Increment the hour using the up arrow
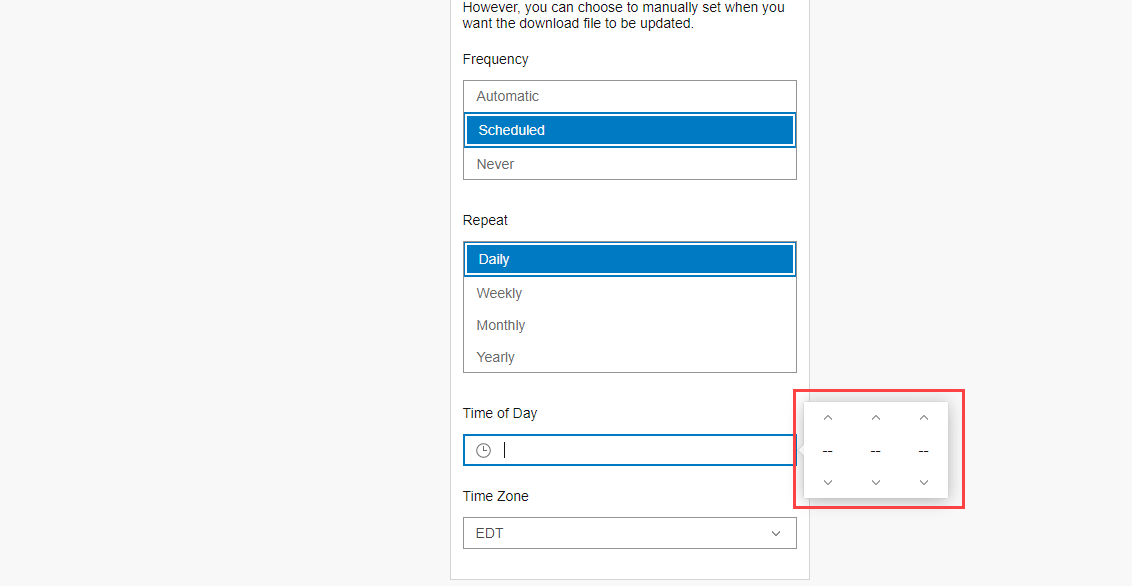Image resolution: width=1132 pixels, height=586 pixels. (x=827, y=417)
